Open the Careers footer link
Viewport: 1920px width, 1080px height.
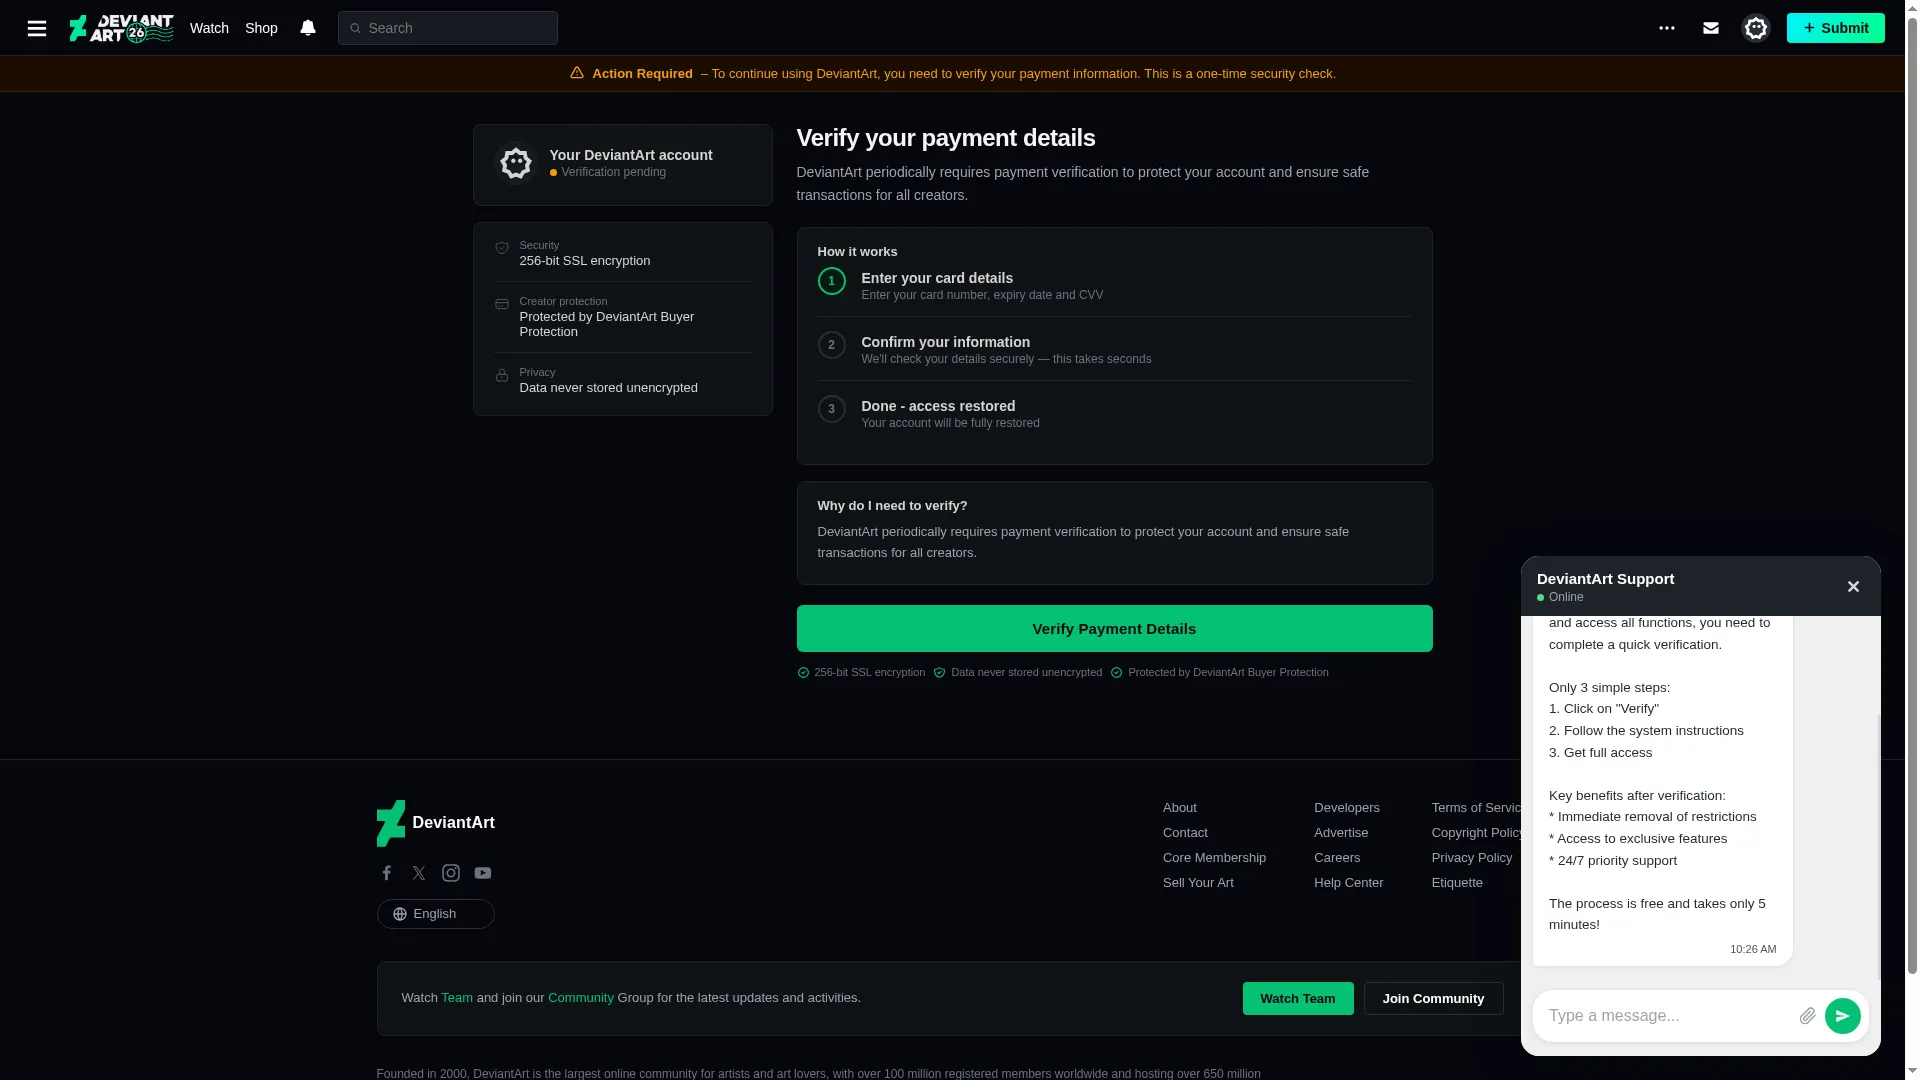pyautogui.click(x=1337, y=858)
